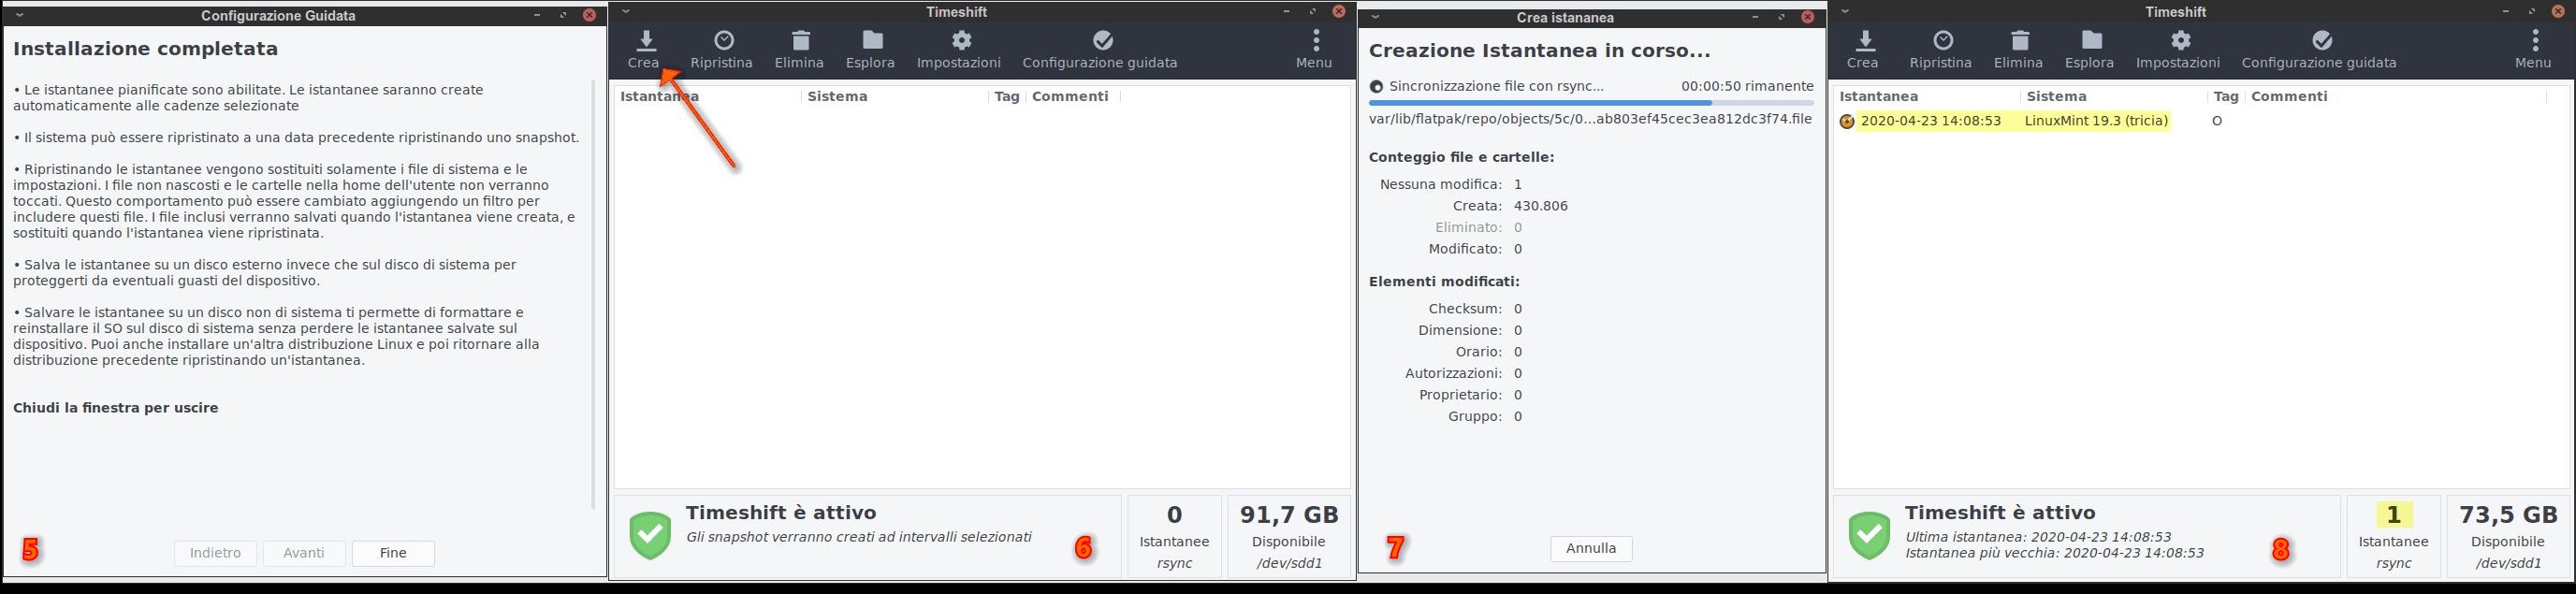The height and width of the screenshot is (594, 2576).
Task: Open window menu arrow of right Timeshift window
Action: [x=1846, y=12]
